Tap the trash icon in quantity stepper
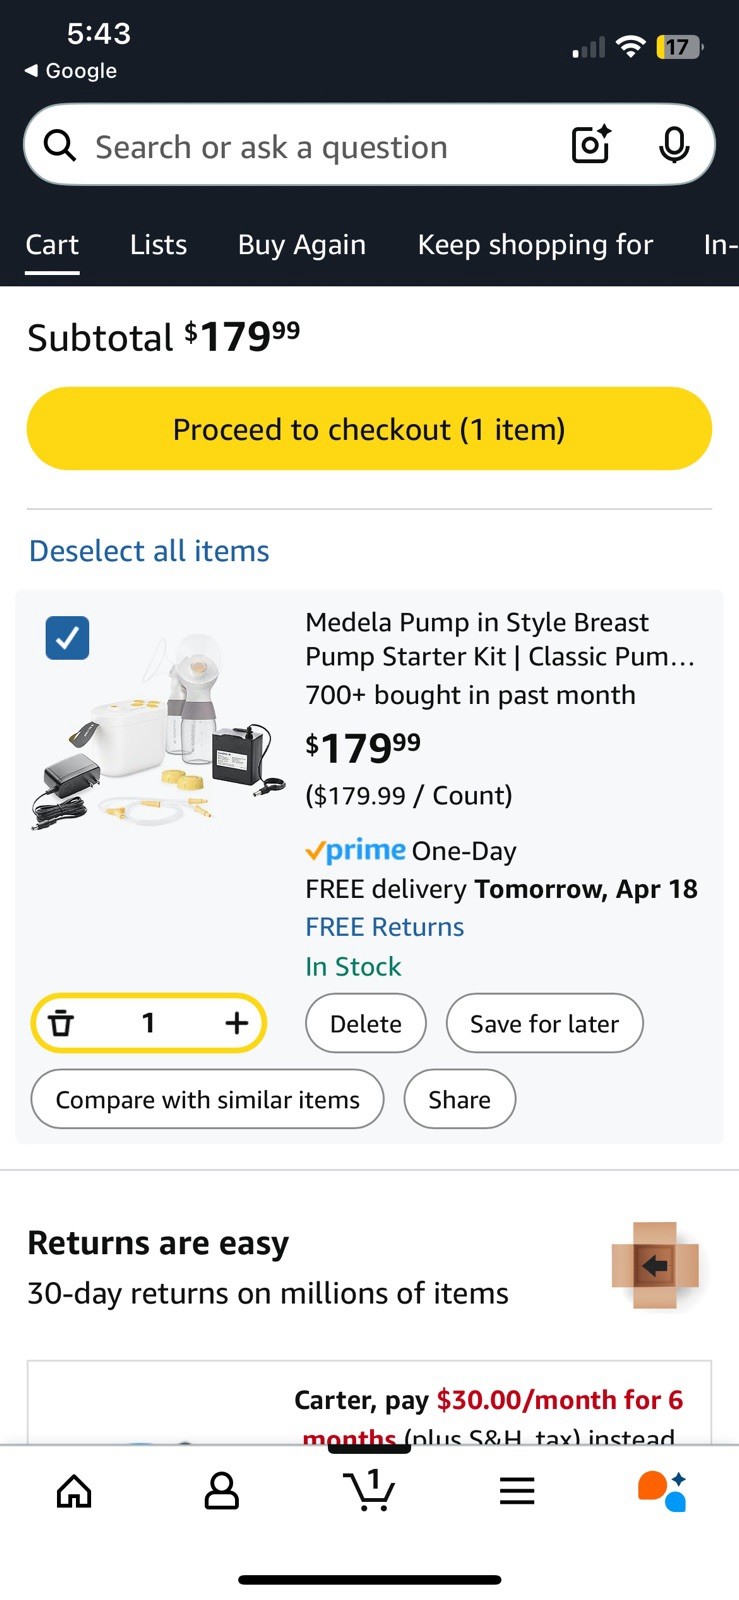Image resolution: width=739 pixels, height=1600 pixels. point(62,1023)
